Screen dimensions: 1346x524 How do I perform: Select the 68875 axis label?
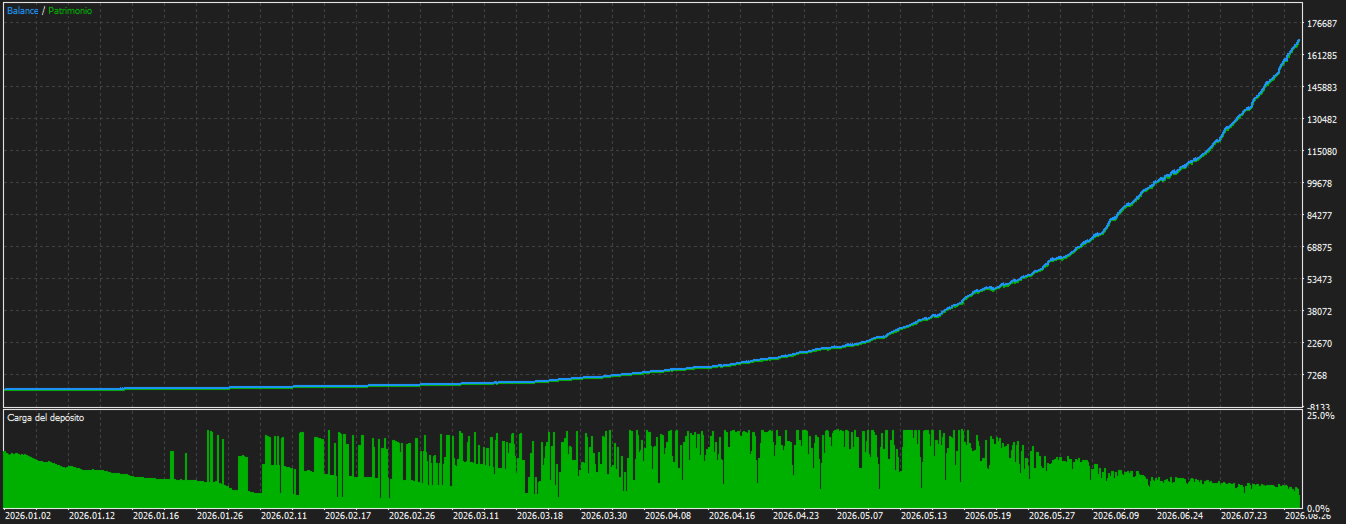tap(1320, 248)
